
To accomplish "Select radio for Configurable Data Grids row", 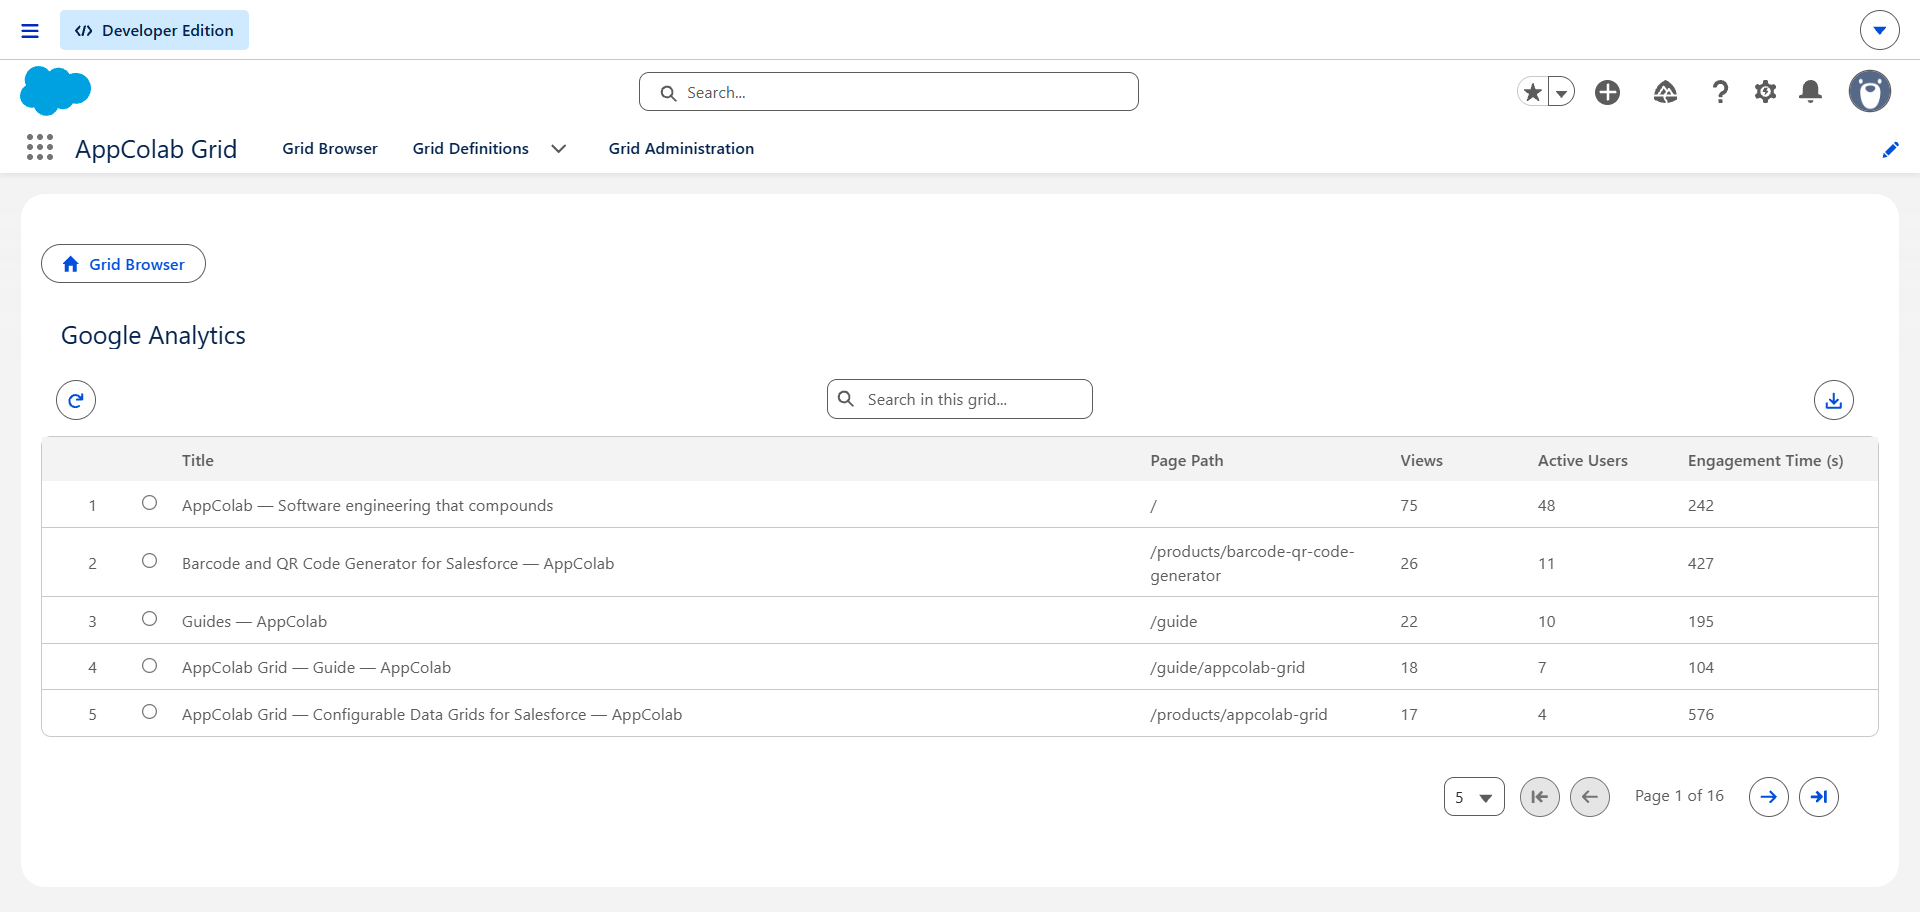I will coord(149,712).
